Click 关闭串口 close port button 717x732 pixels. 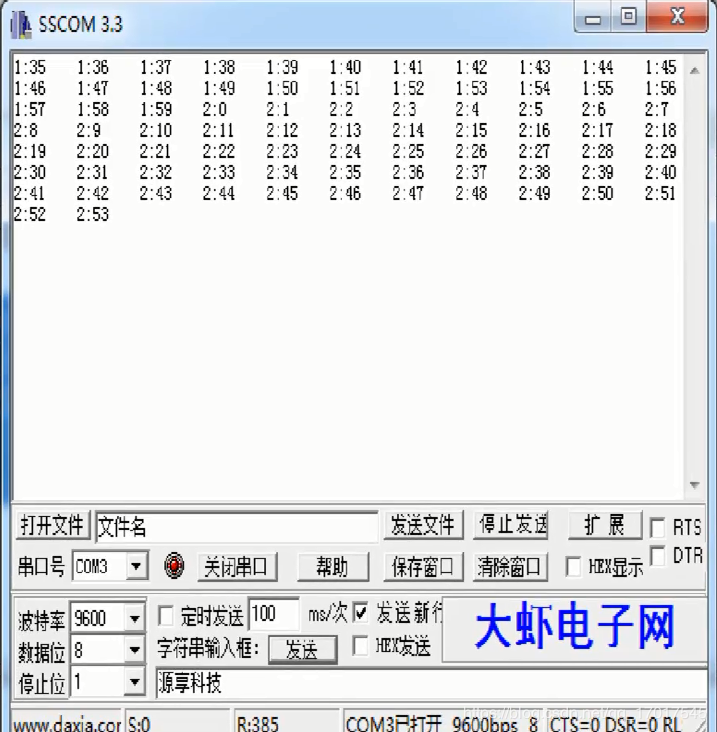[x=237, y=567]
